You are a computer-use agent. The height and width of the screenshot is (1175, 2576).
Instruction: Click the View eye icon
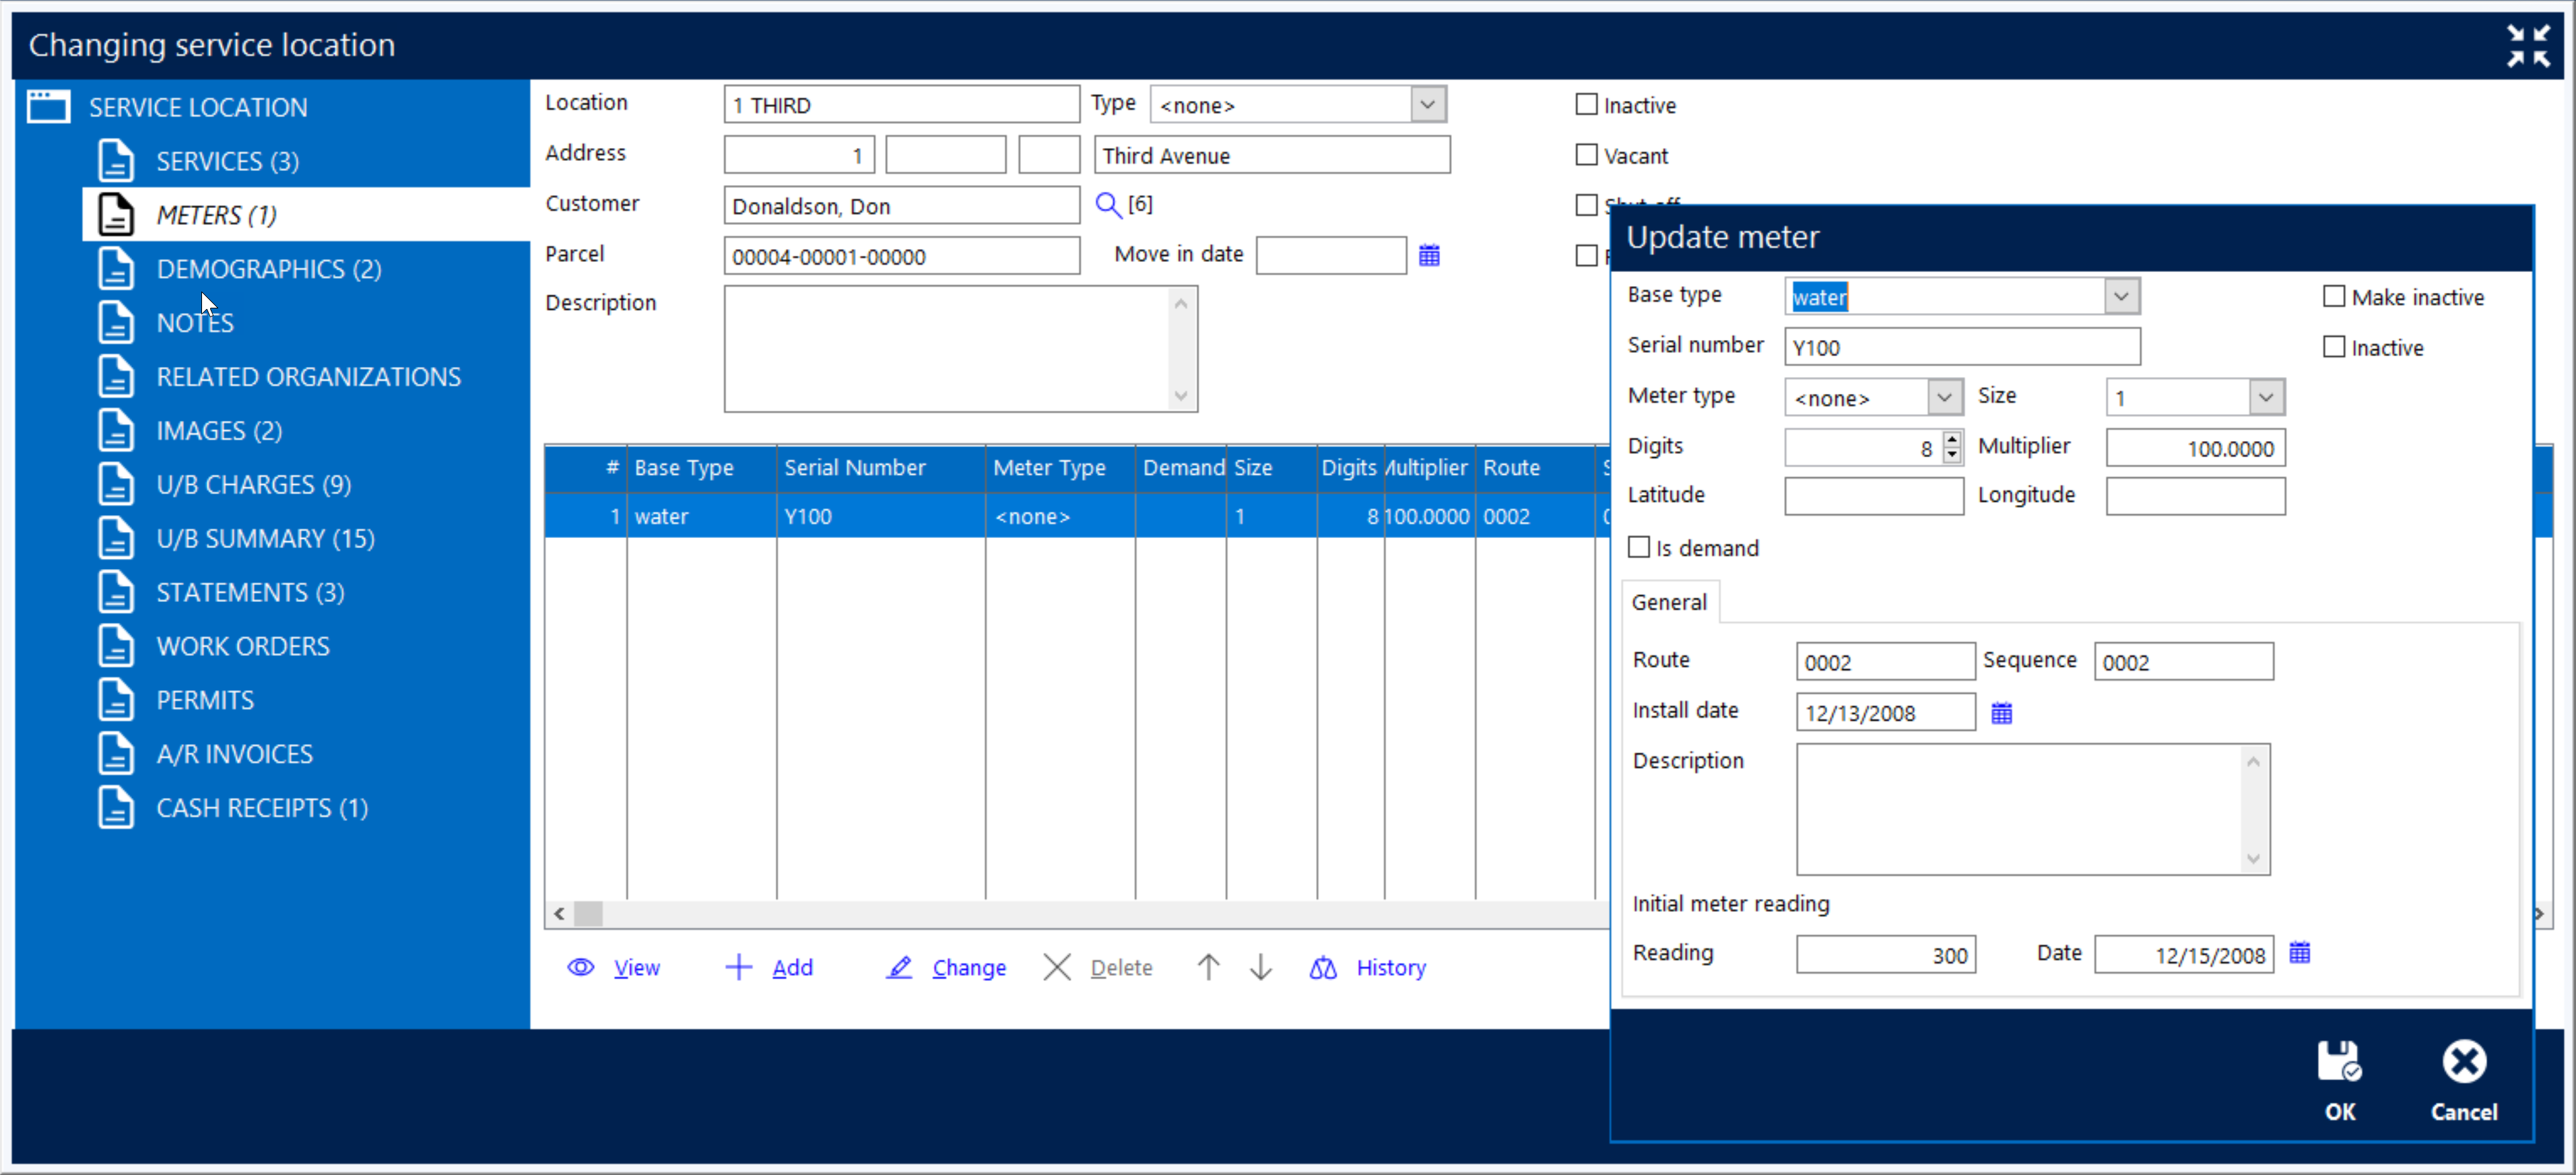point(580,967)
